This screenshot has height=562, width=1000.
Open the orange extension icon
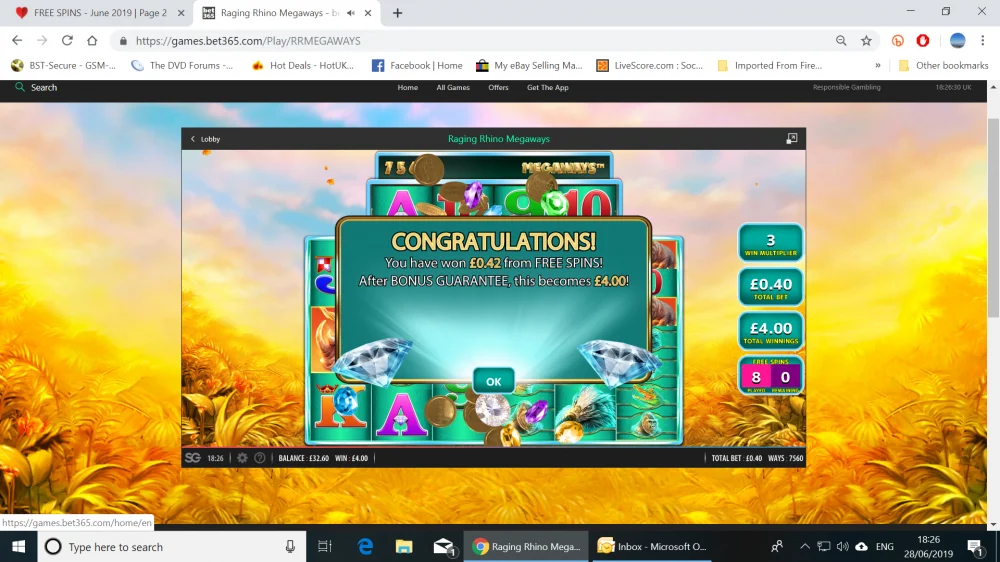click(898, 41)
